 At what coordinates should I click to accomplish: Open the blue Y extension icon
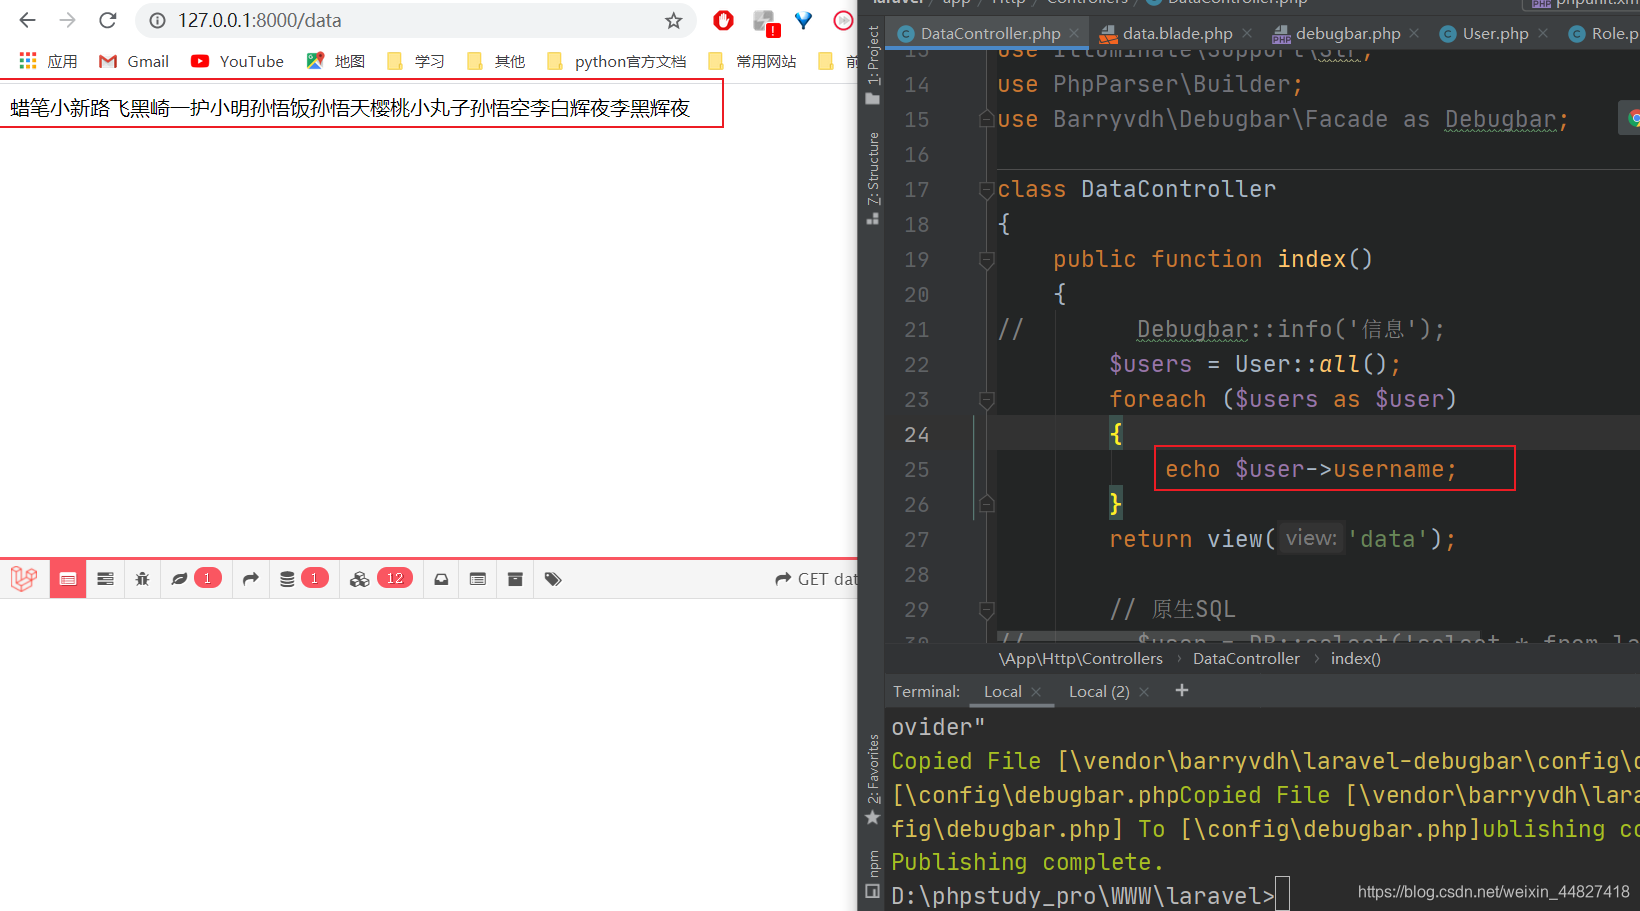click(x=803, y=20)
